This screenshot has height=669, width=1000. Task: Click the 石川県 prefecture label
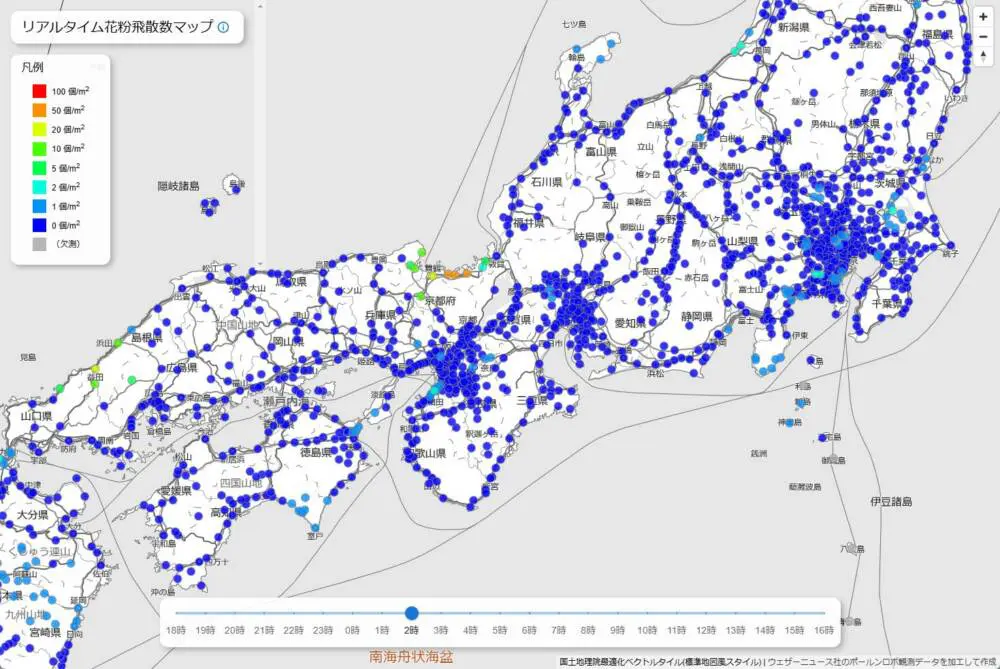click(547, 182)
